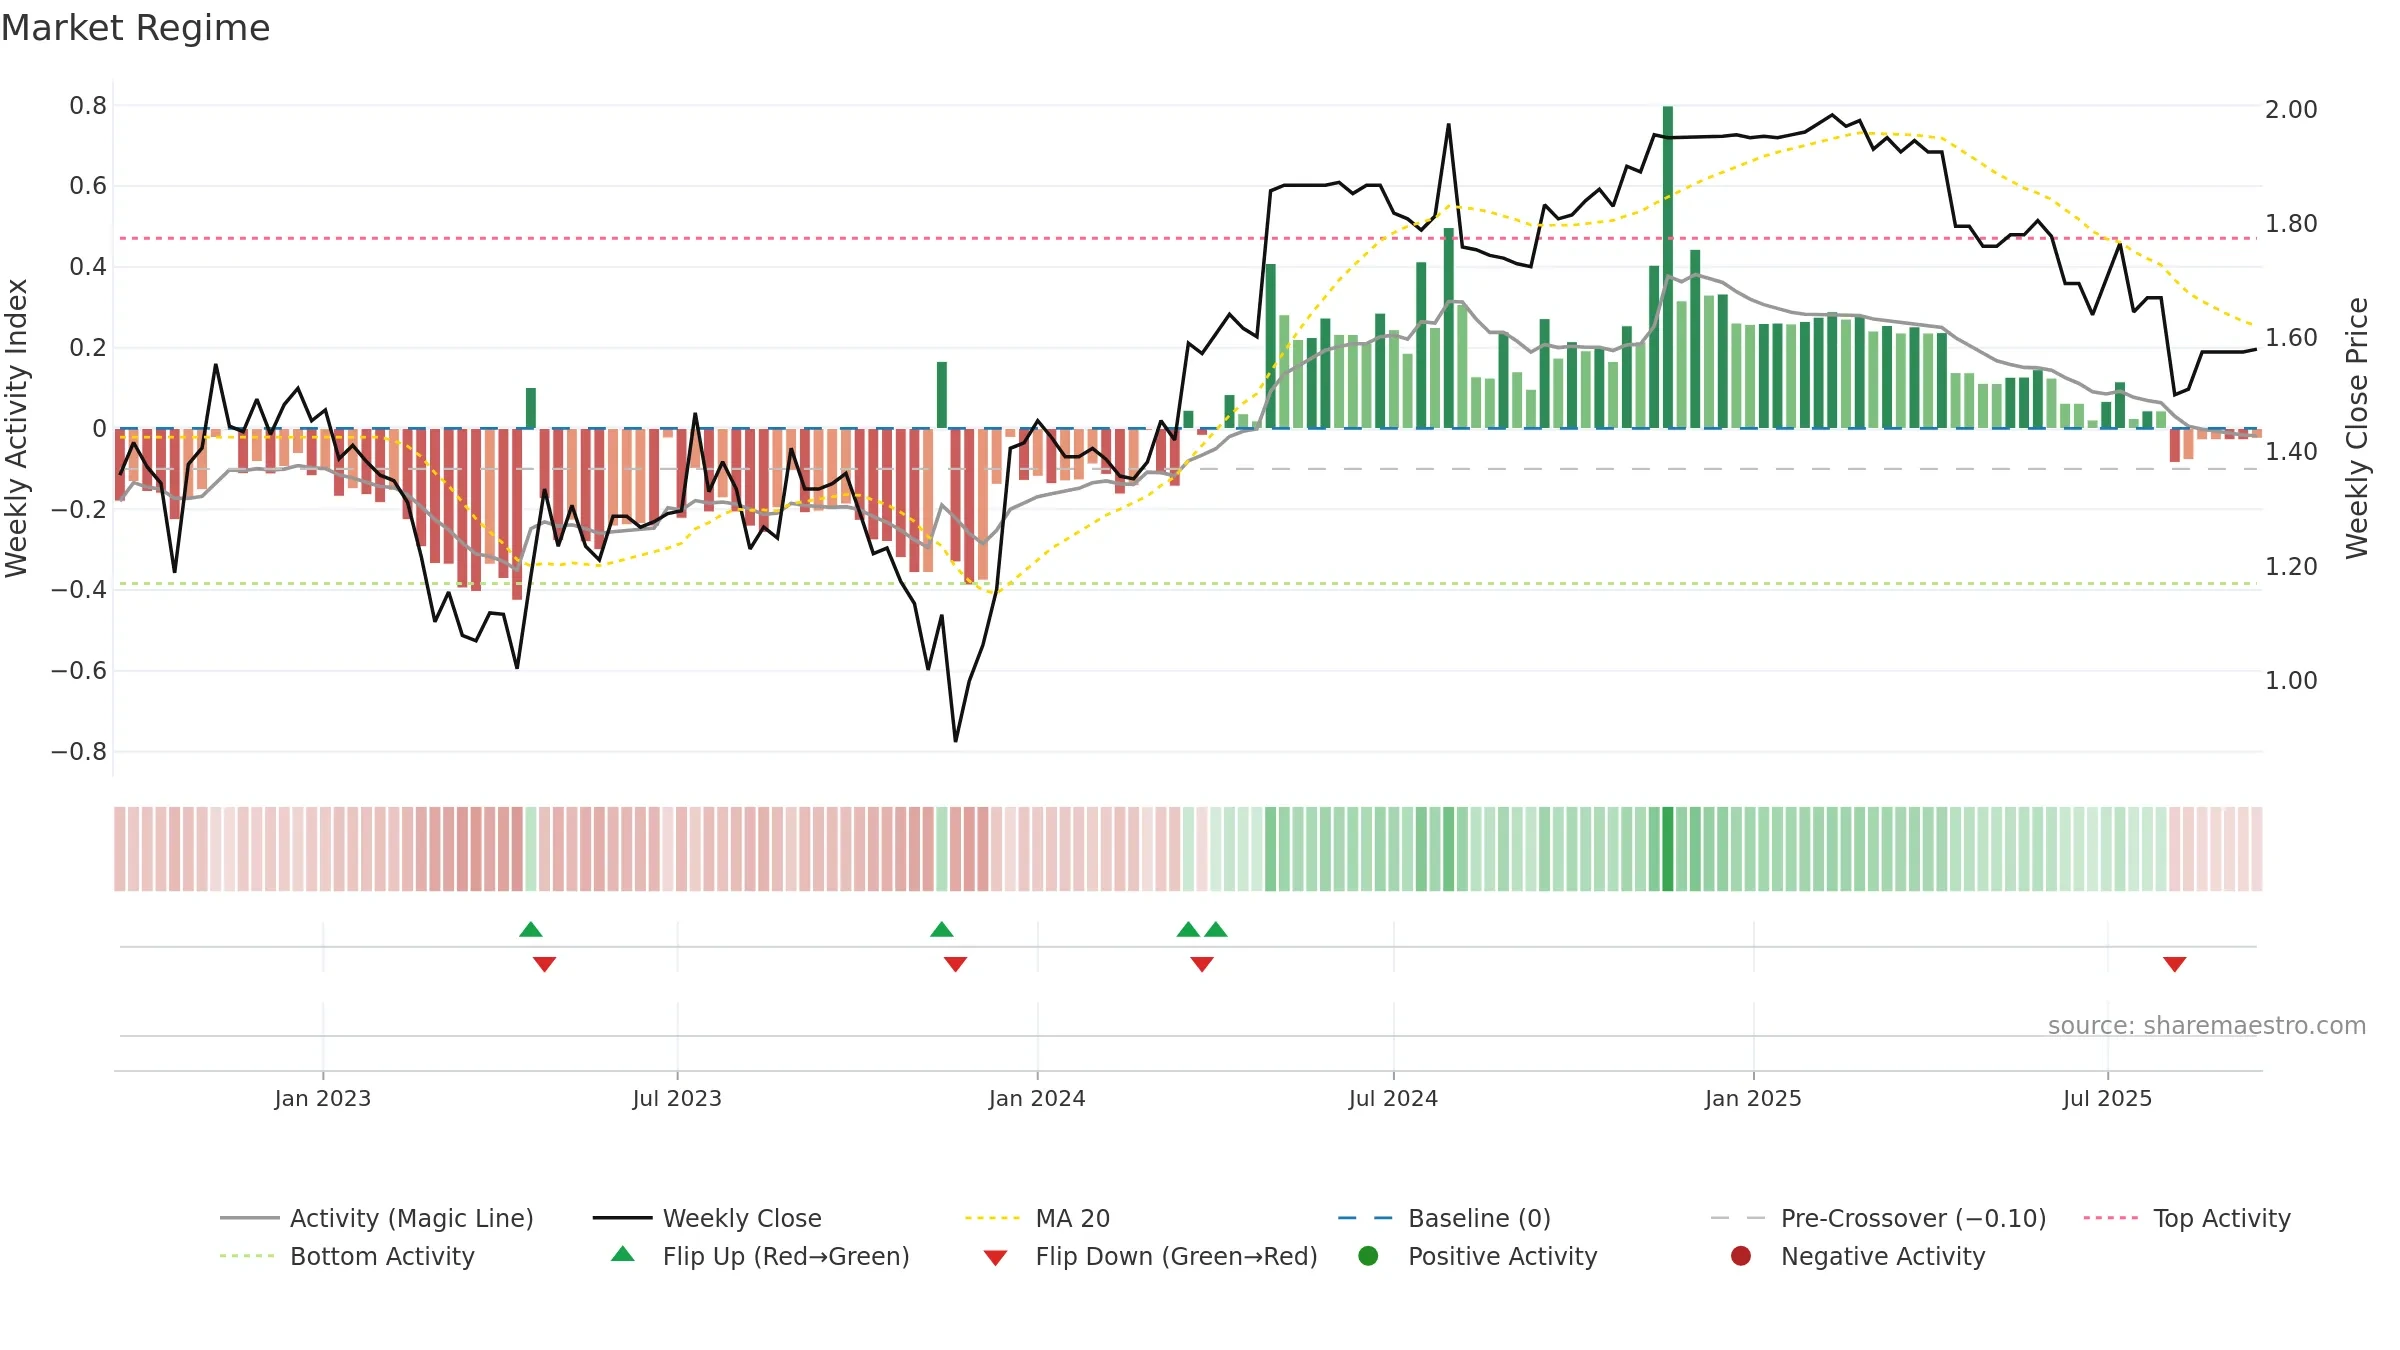The height and width of the screenshot is (1350, 2400).
Task: Toggle the Top Activity legend entry
Action: pos(2187,1218)
